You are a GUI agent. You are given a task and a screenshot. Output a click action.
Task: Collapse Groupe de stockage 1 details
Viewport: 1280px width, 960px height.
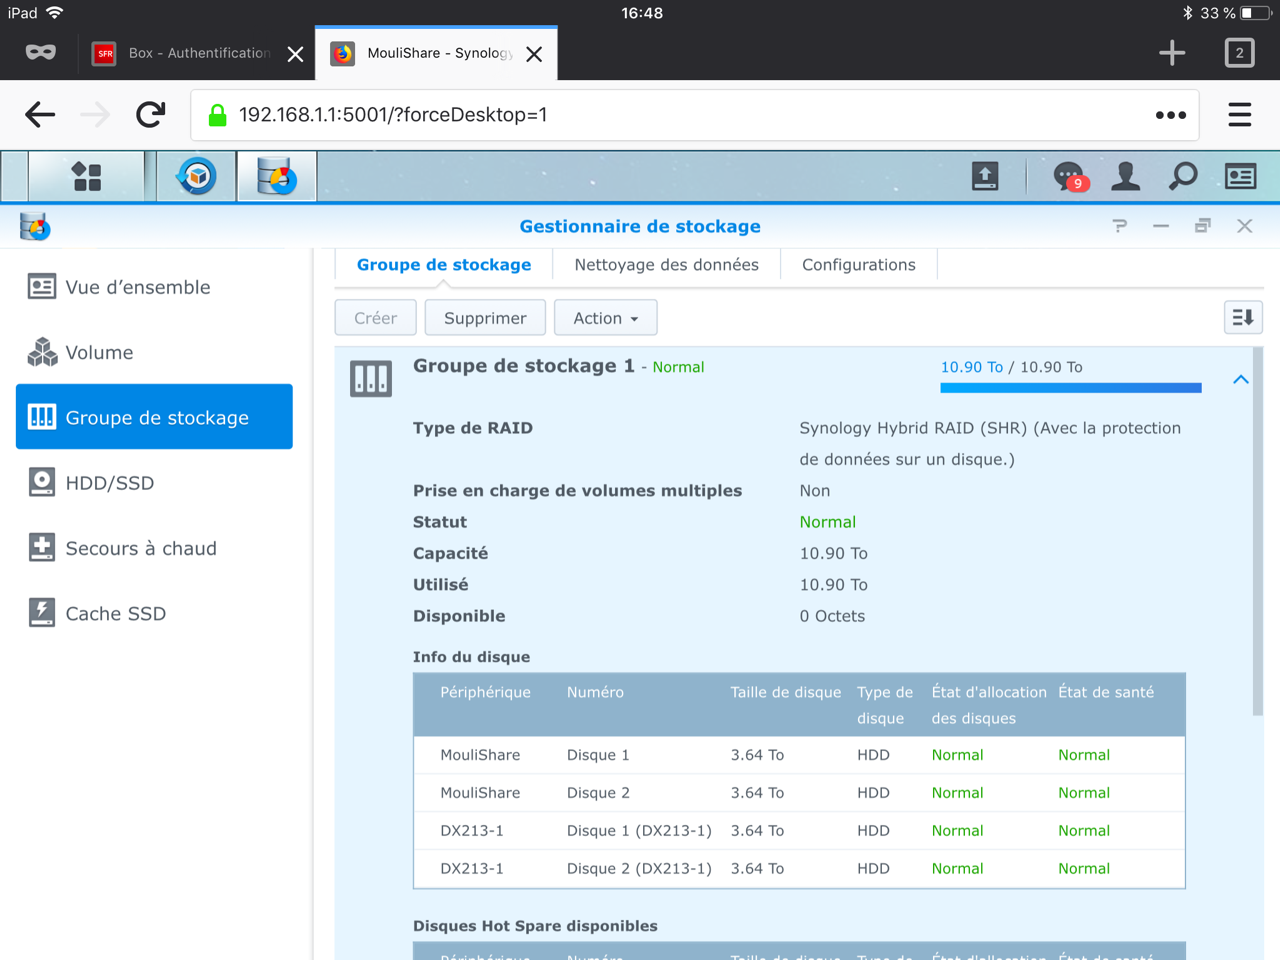pos(1241,380)
